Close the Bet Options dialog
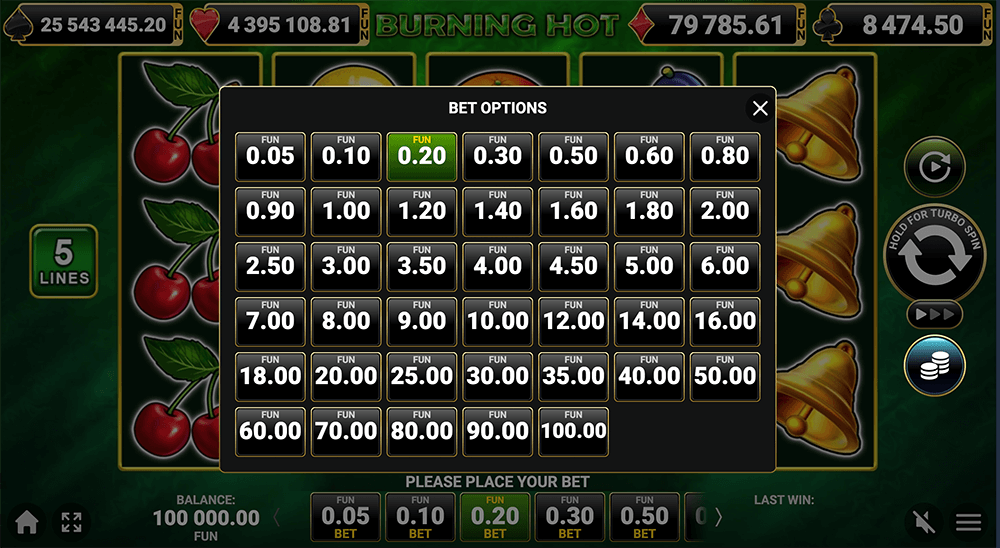Screen dimensions: 1000x548 (x=760, y=108)
